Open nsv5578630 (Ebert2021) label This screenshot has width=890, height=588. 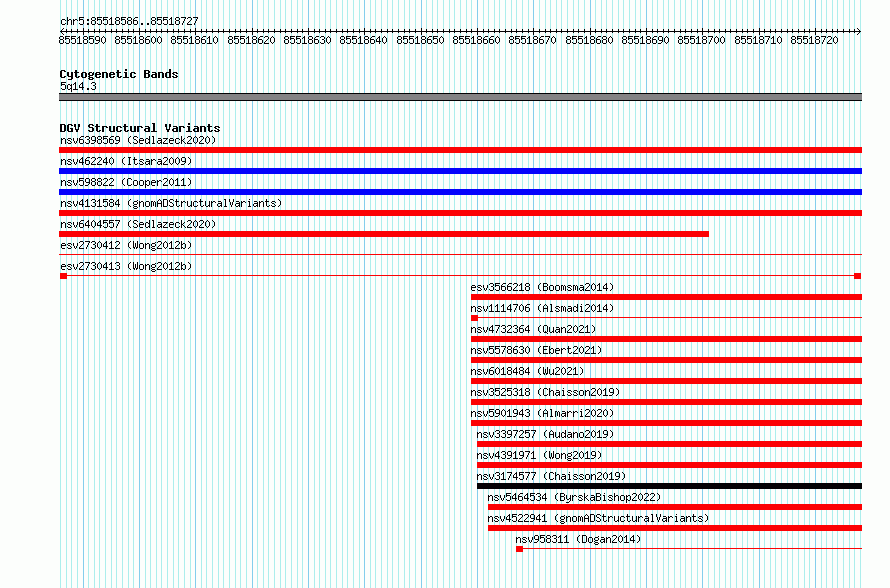pos(536,350)
